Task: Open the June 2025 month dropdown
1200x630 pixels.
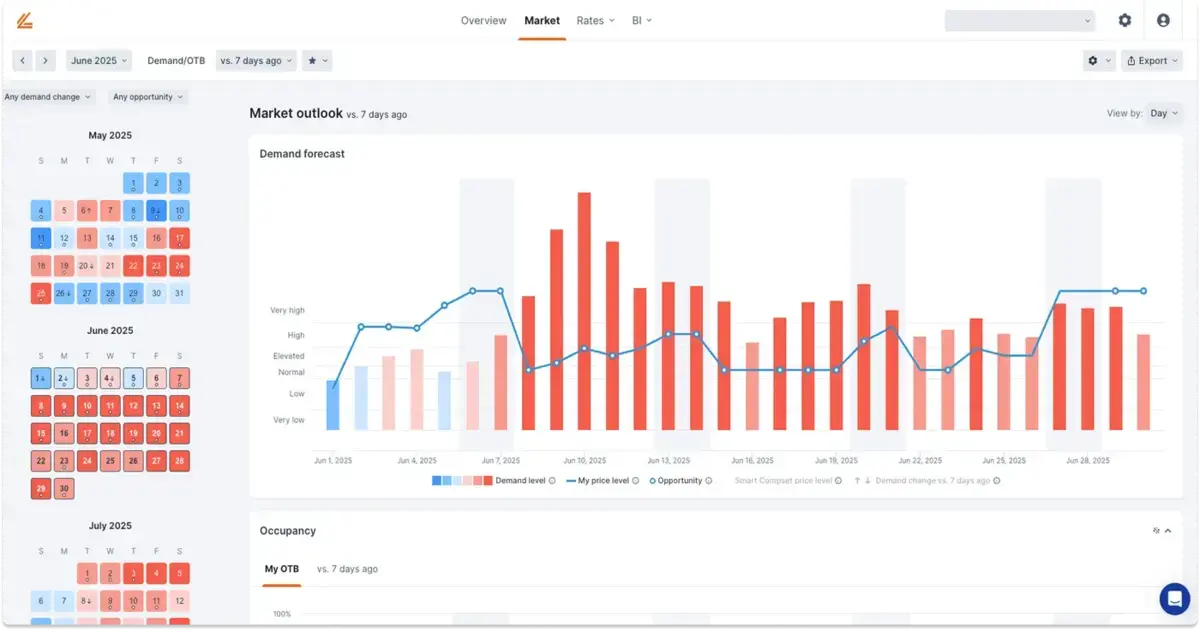Action: click(98, 61)
